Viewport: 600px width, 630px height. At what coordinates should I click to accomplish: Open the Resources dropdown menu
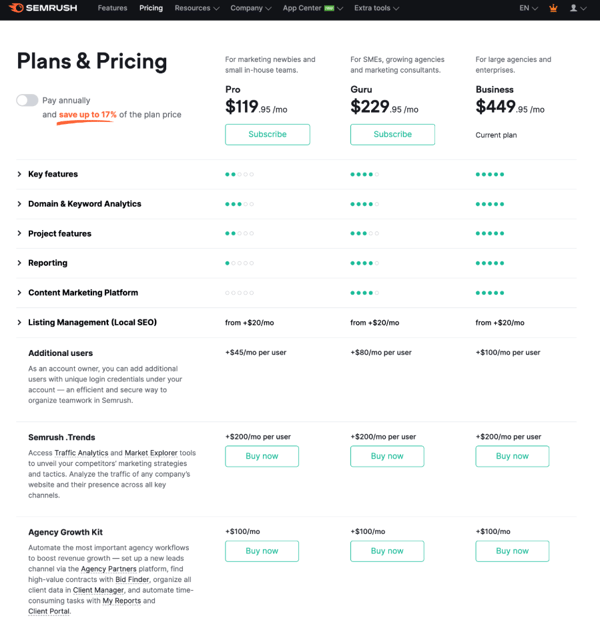pos(196,8)
